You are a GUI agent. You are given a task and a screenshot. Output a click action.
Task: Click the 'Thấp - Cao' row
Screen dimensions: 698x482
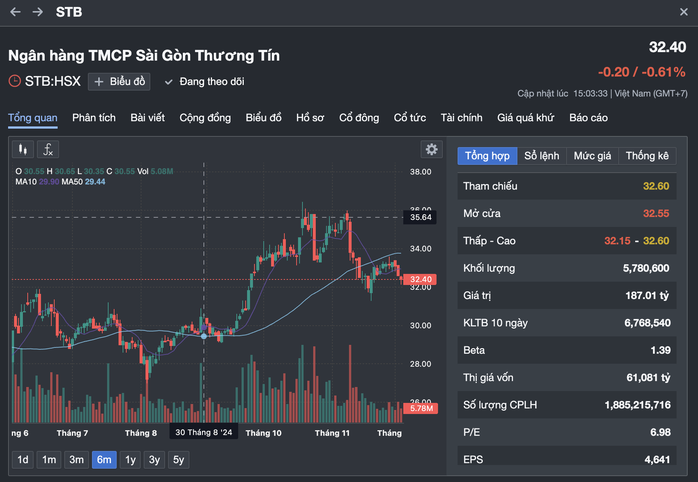(x=567, y=241)
